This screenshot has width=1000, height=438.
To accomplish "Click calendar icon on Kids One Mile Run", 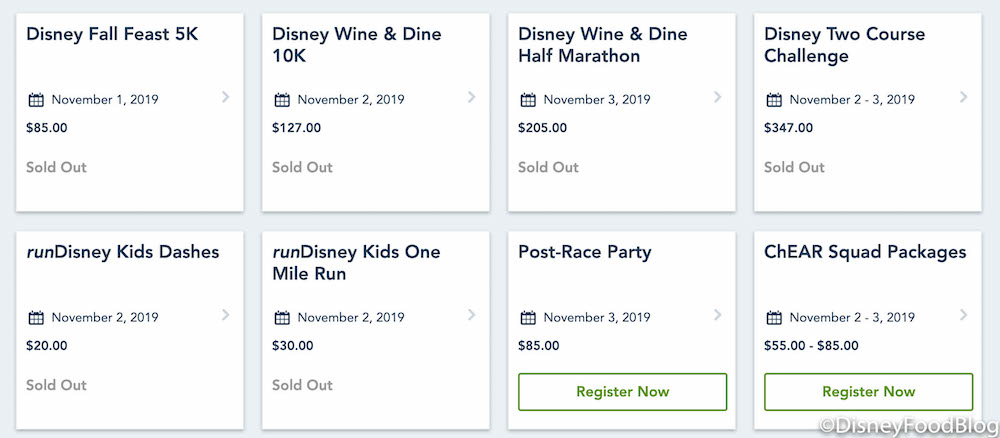I will click(282, 318).
